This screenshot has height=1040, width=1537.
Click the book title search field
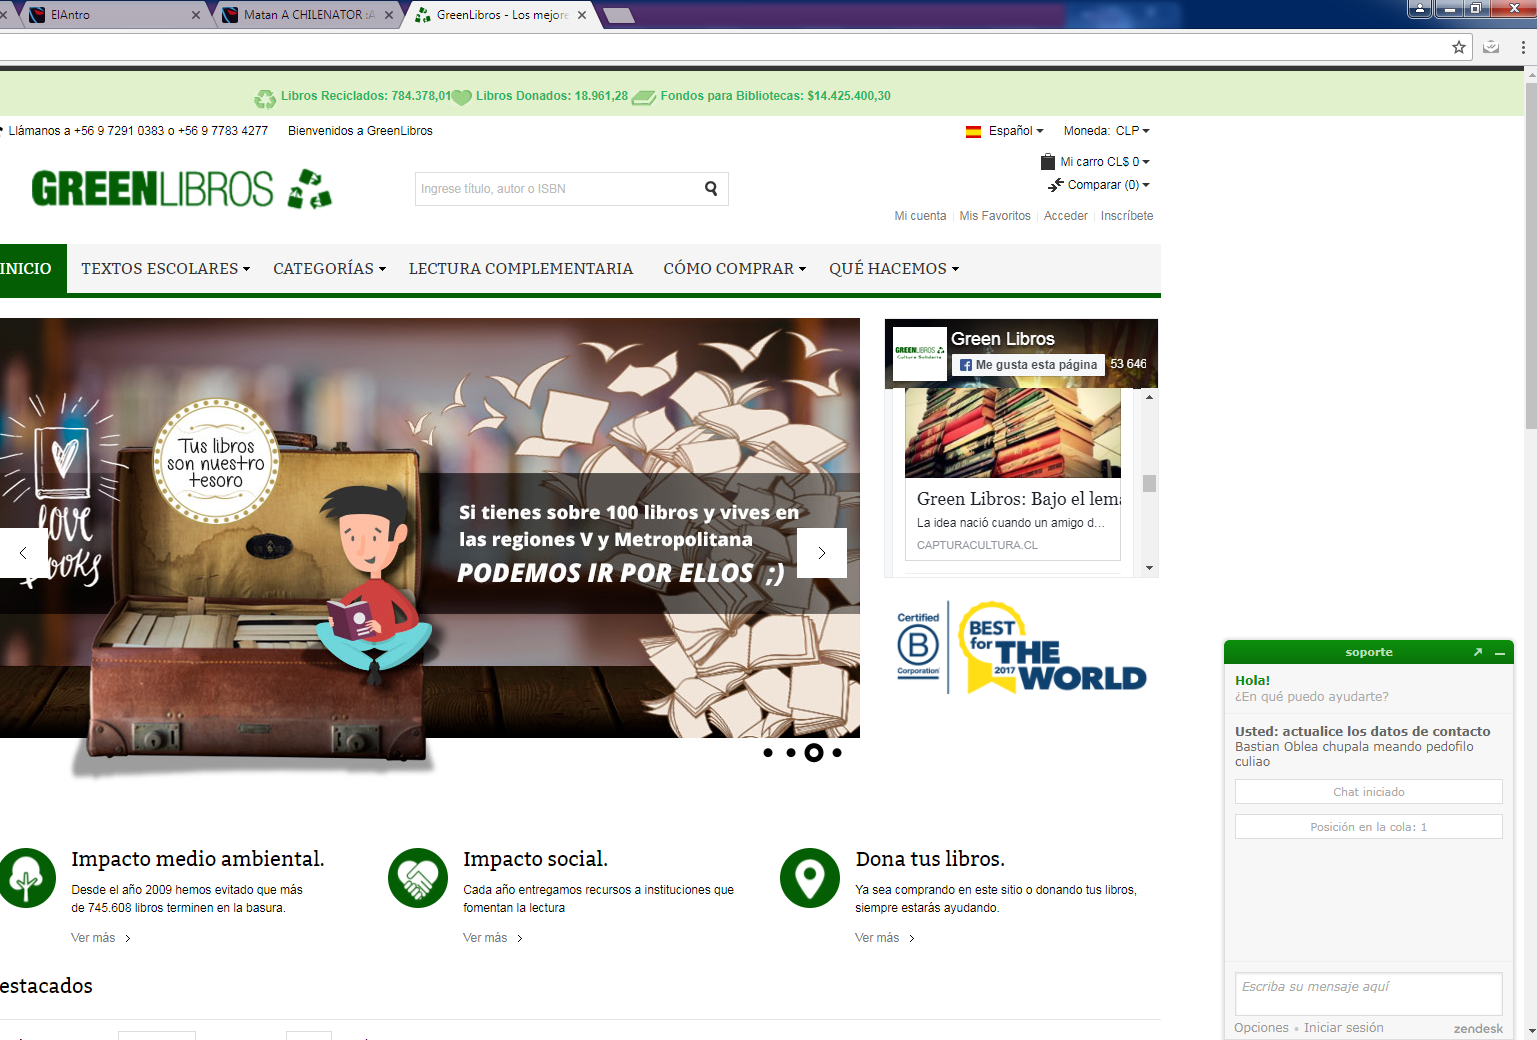[x=558, y=189]
